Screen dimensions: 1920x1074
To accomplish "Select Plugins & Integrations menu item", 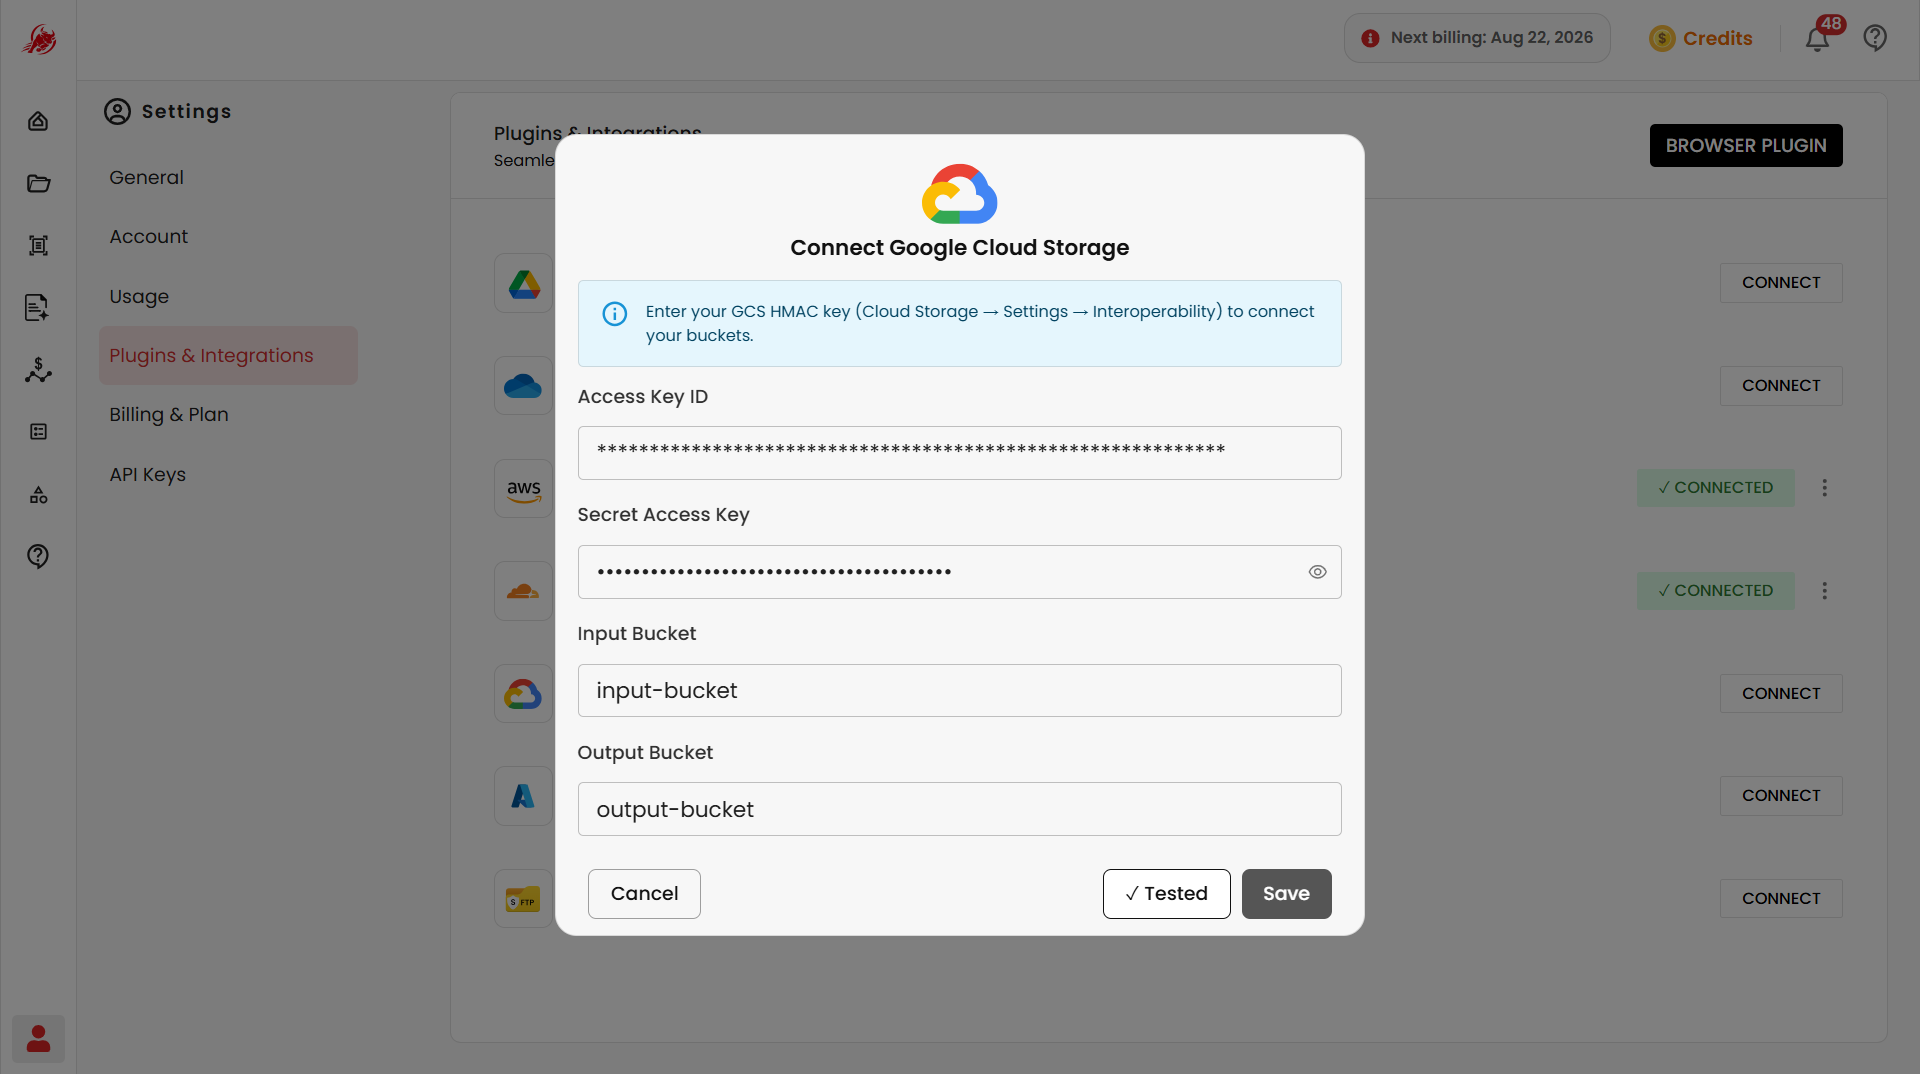I will 228,355.
